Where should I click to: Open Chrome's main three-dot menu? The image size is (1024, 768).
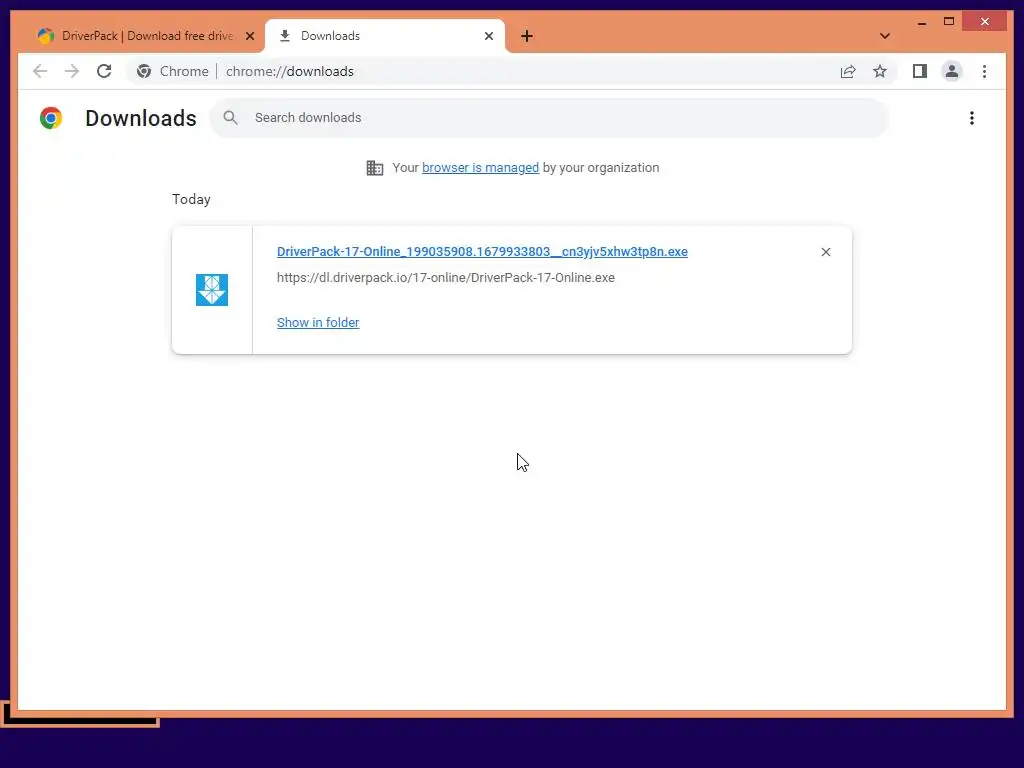(x=984, y=71)
